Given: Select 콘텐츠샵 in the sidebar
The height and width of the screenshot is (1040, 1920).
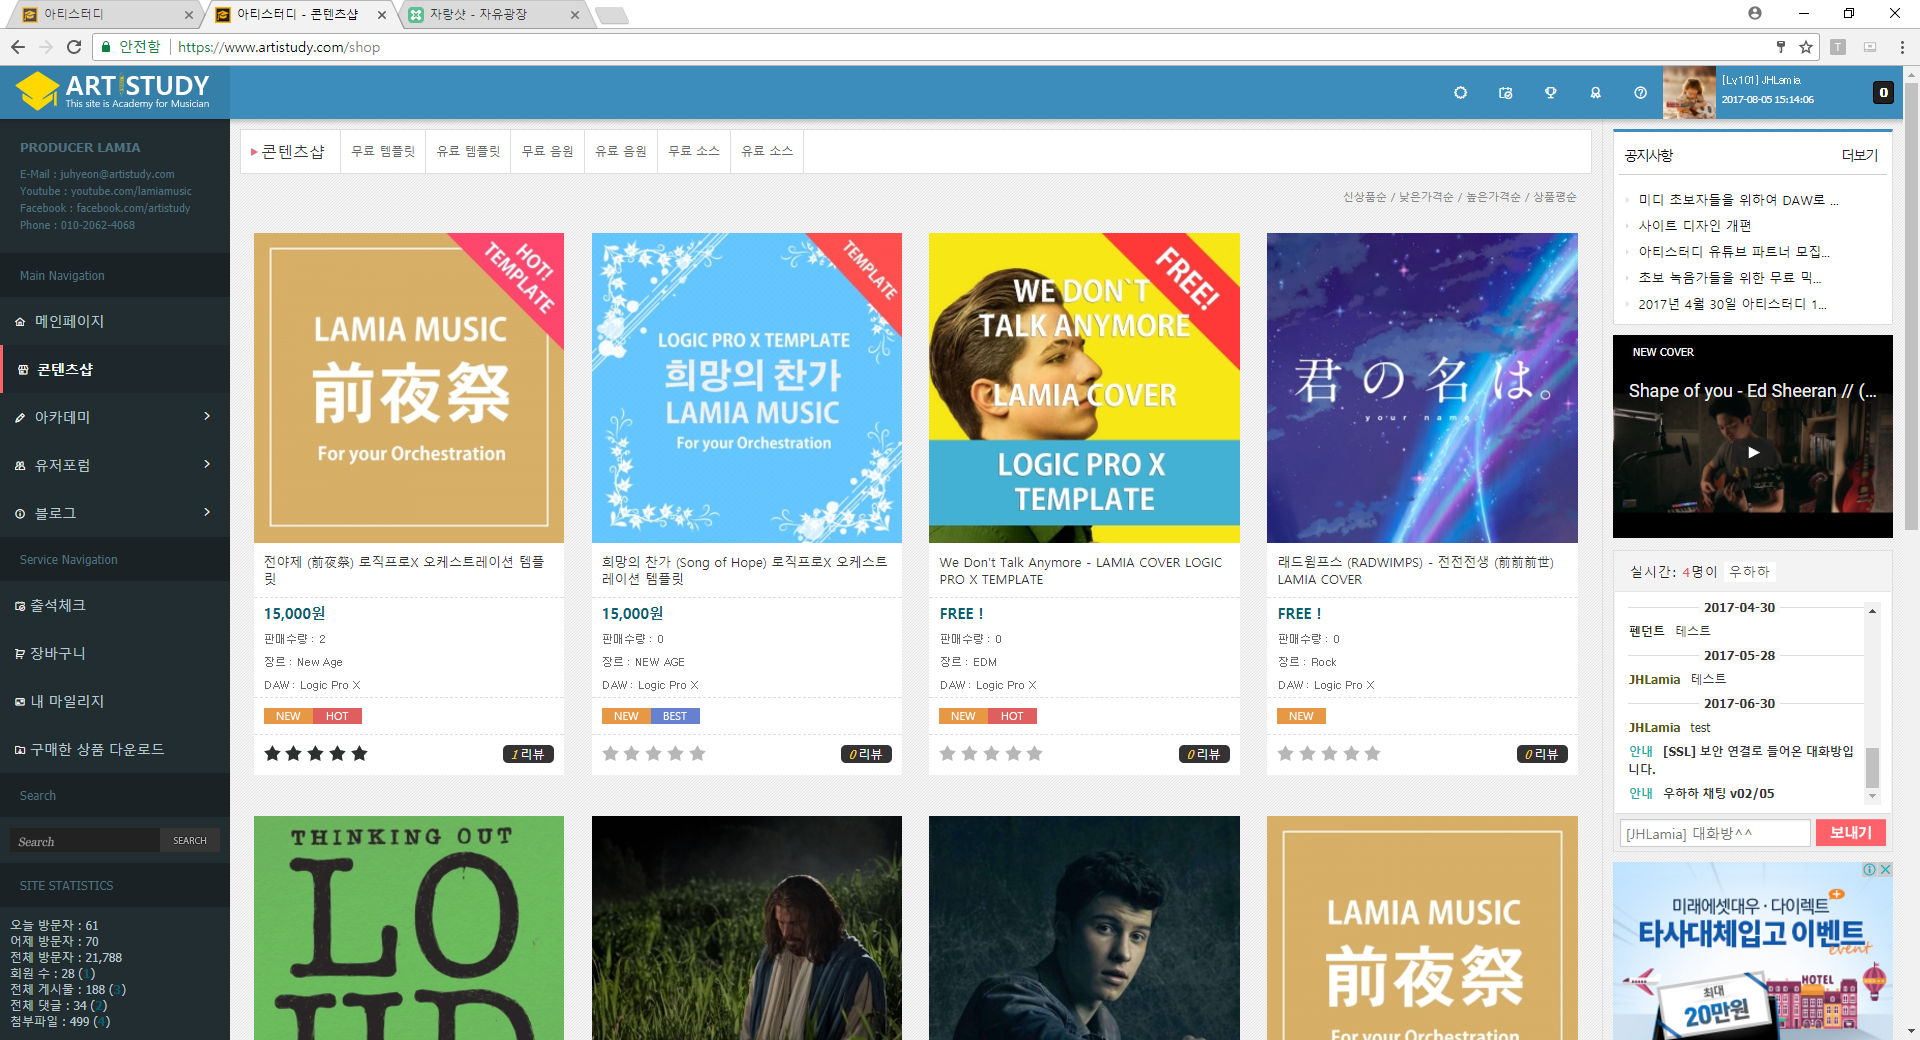Looking at the screenshot, I should point(115,369).
